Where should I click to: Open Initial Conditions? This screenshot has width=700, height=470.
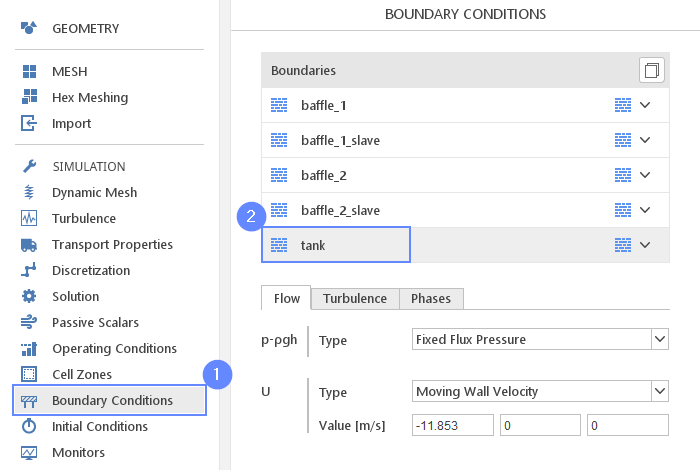pos(100,426)
